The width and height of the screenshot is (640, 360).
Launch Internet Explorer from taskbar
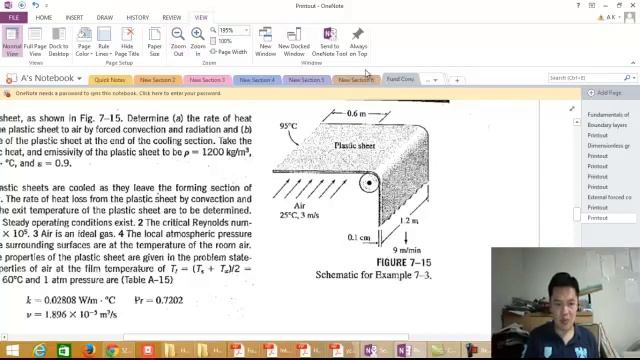[40, 351]
